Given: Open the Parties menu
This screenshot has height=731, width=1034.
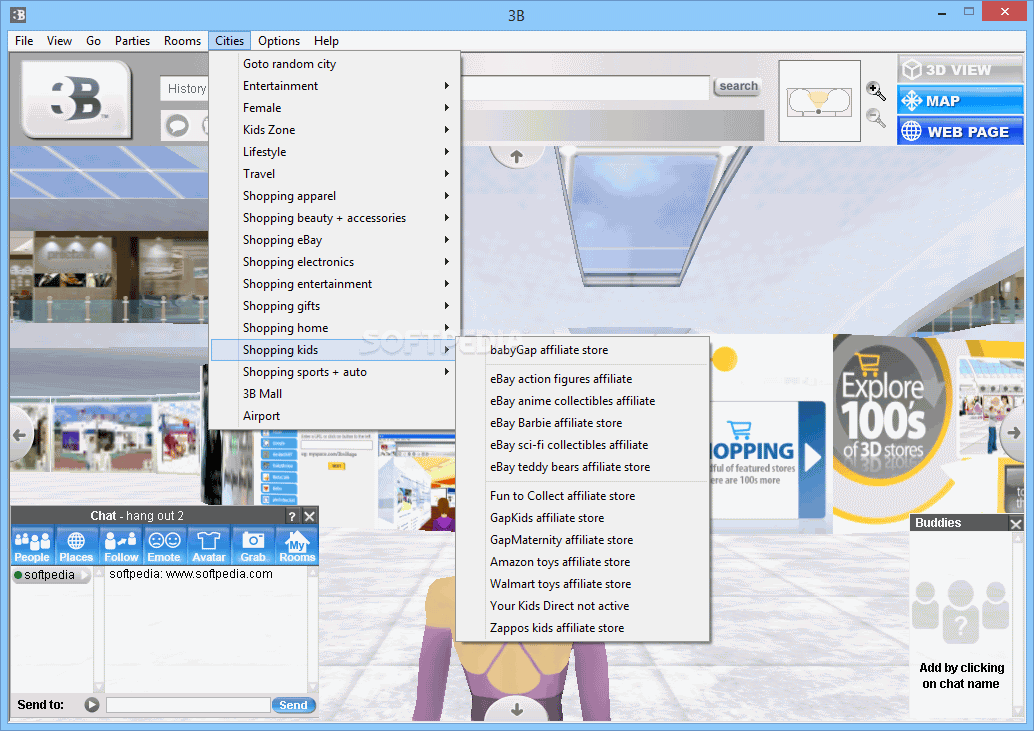Looking at the screenshot, I should tap(133, 41).
